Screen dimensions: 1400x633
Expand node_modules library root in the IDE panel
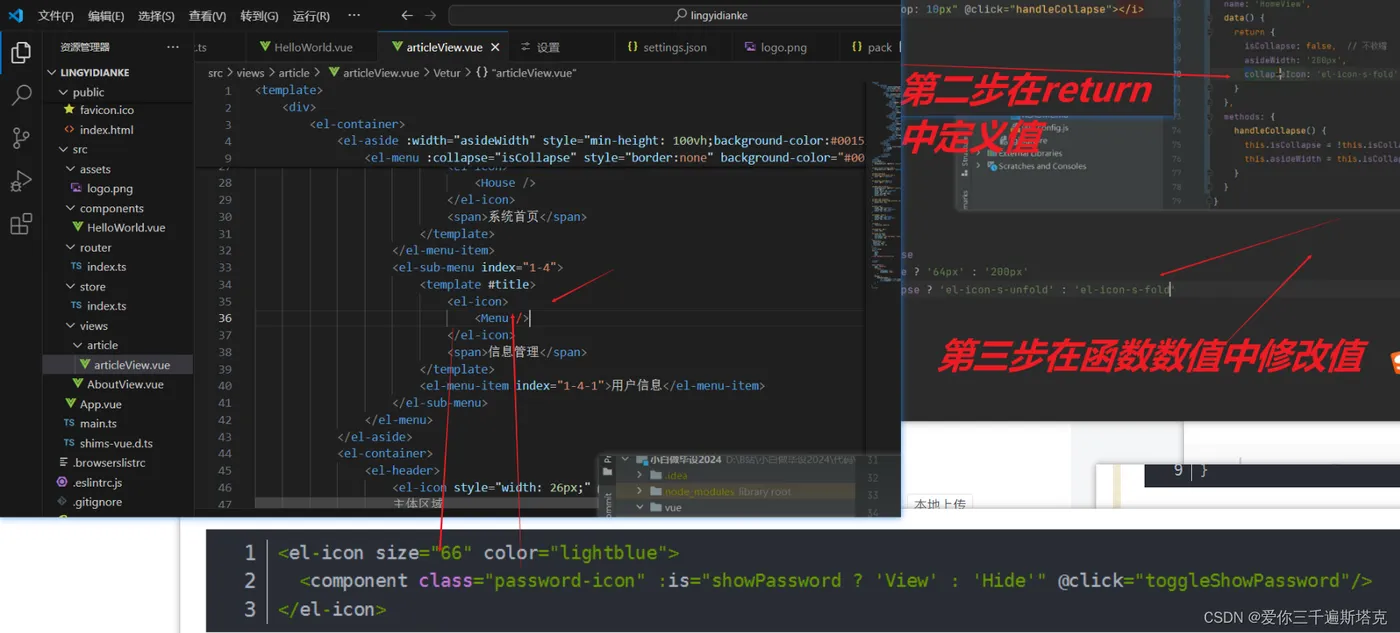coord(640,491)
